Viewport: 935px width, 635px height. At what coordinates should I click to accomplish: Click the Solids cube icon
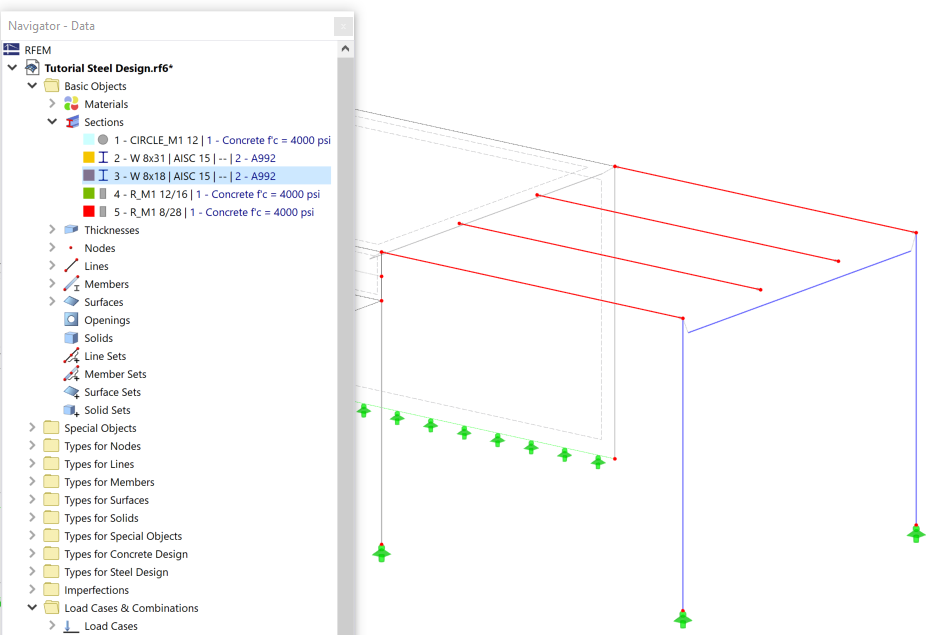70,337
